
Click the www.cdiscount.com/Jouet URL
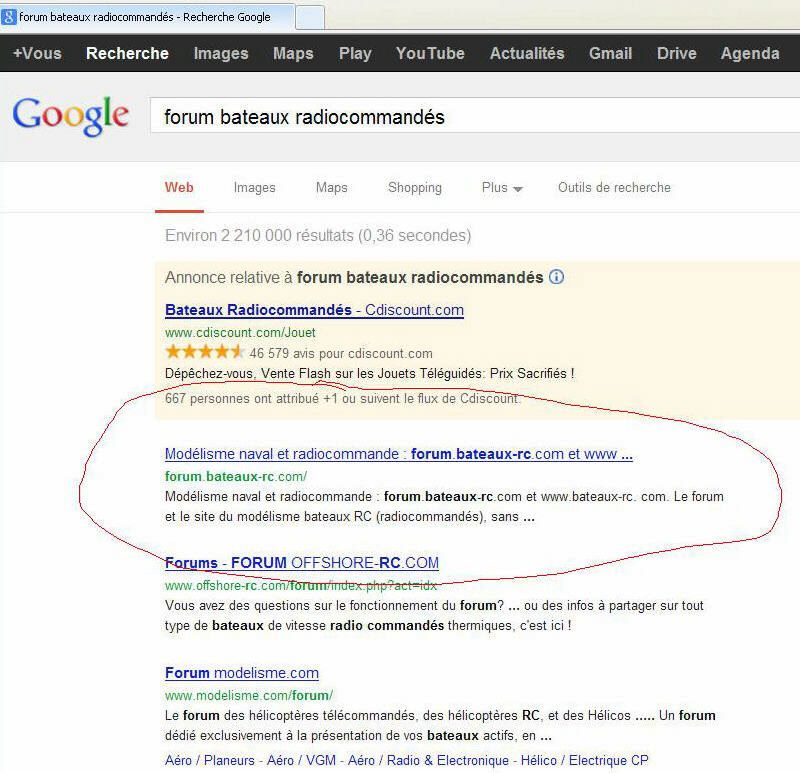click(240, 333)
